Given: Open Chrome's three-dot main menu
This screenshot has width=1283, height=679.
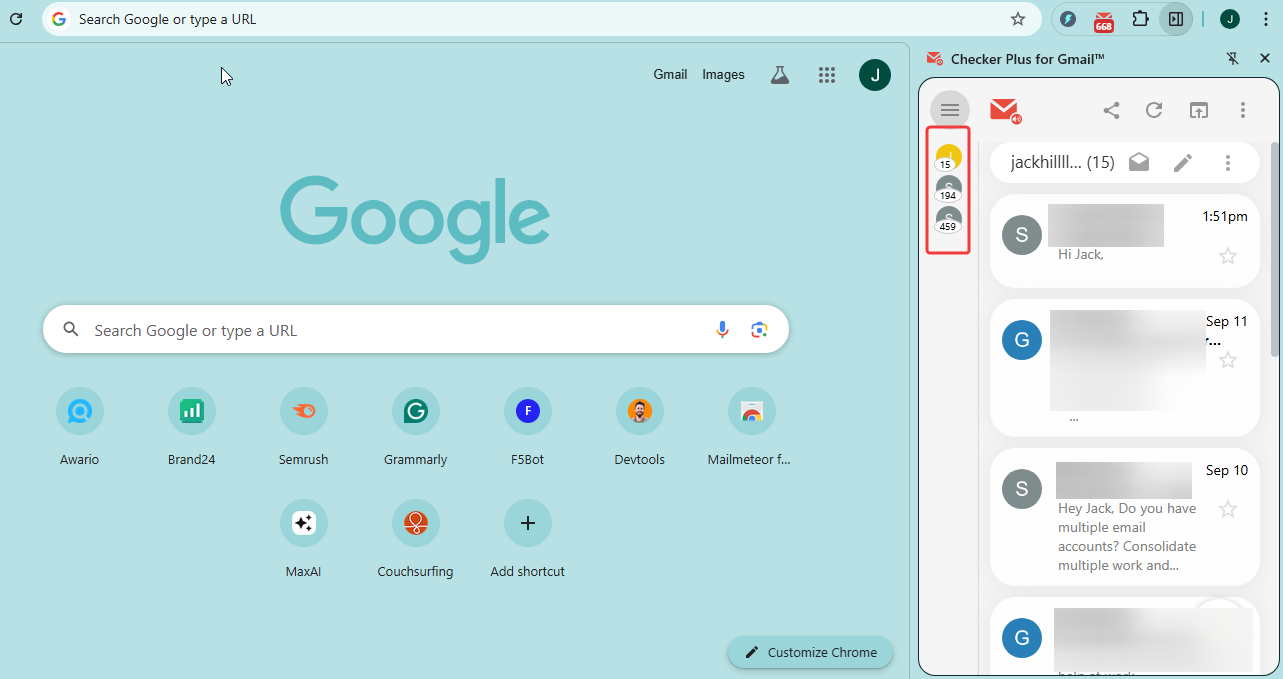Looking at the screenshot, I should pos(1265,19).
